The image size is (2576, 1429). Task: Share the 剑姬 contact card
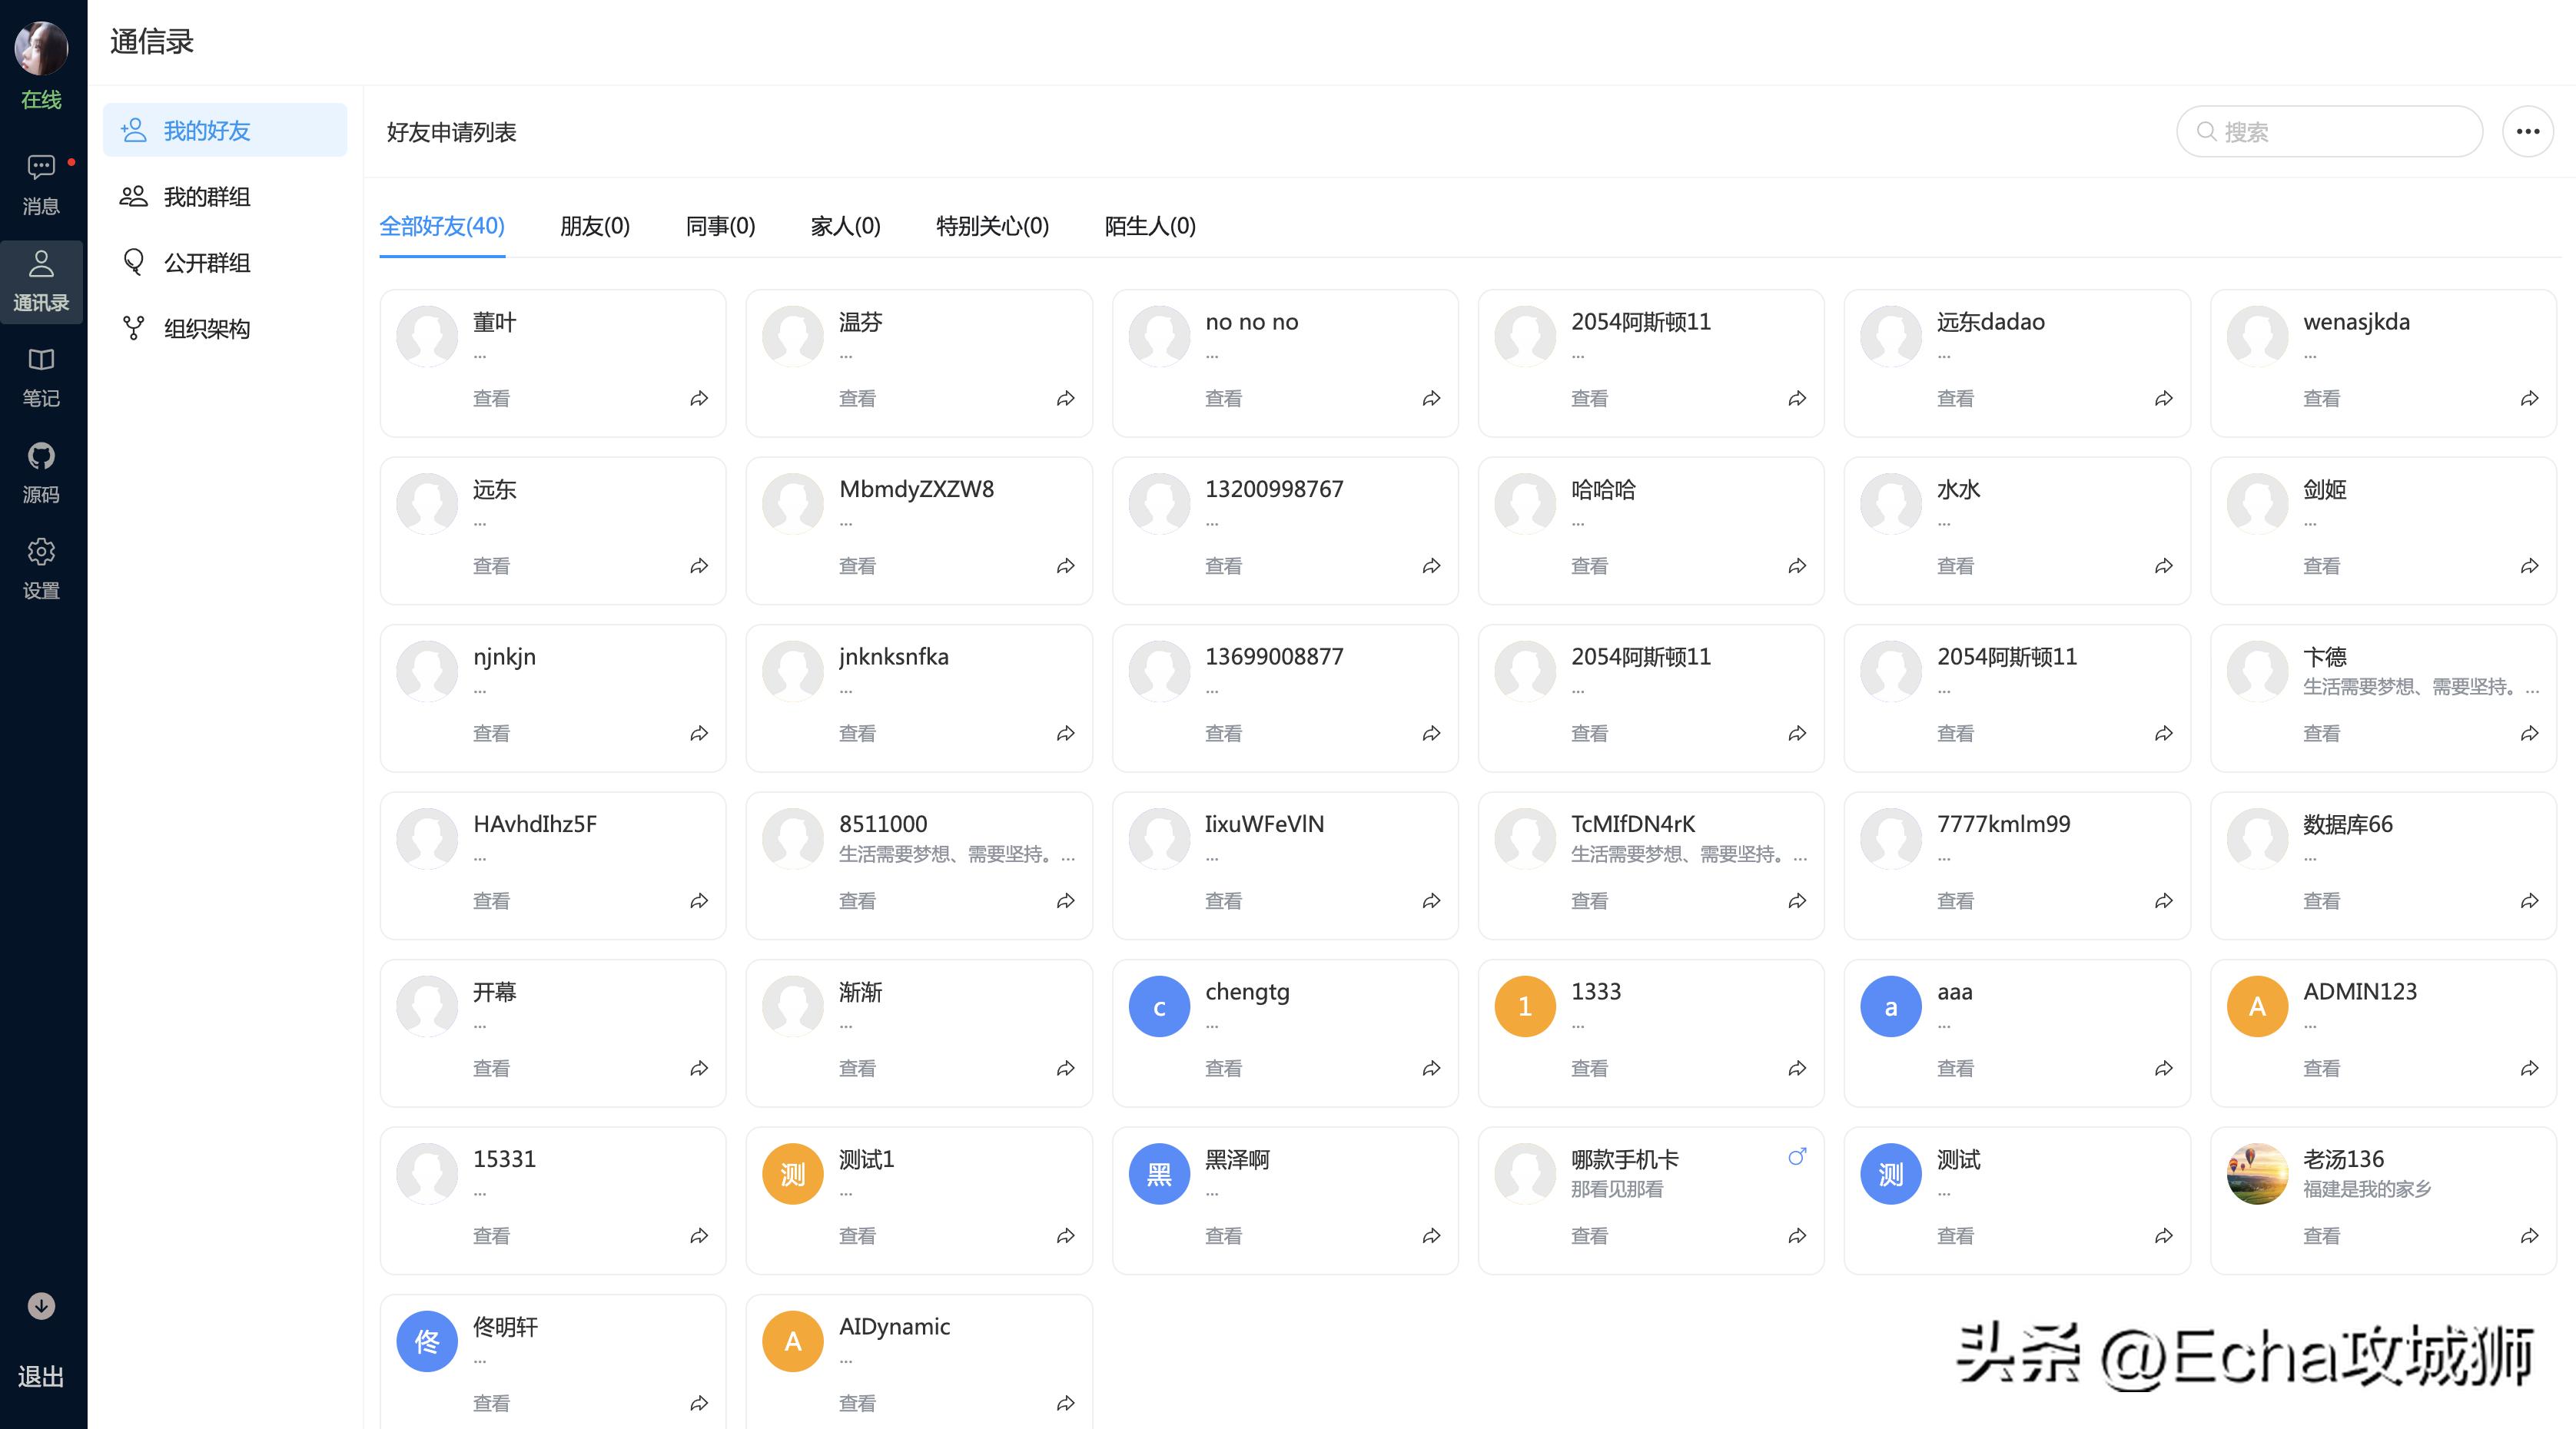(x=2529, y=565)
